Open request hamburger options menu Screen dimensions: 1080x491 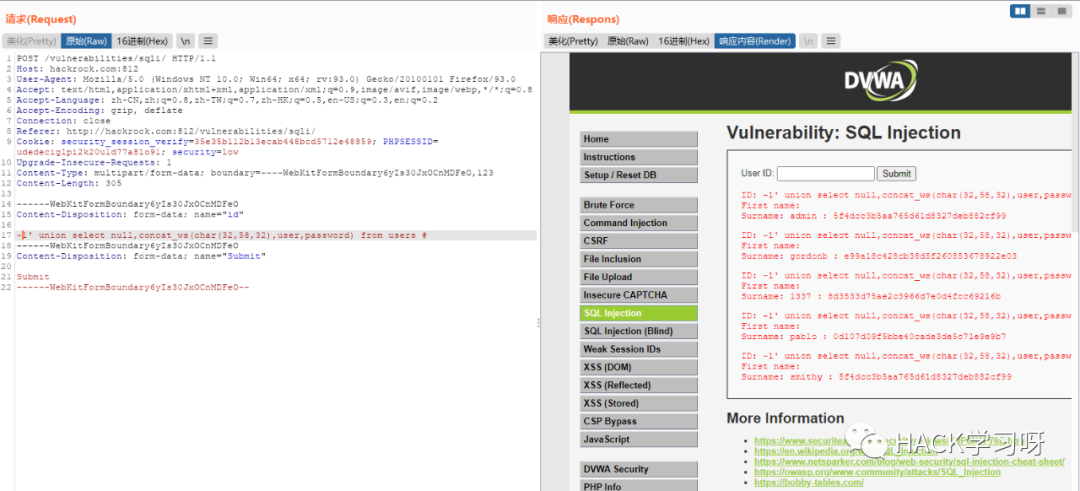point(209,41)
